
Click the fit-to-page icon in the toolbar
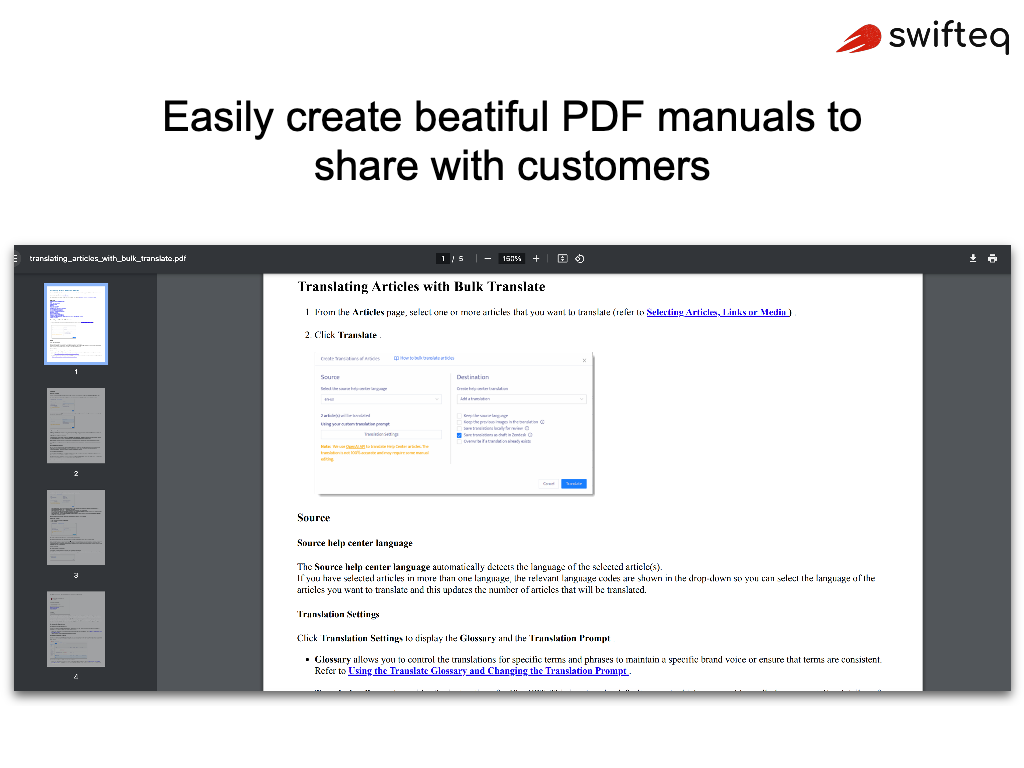tap(562, 258)
